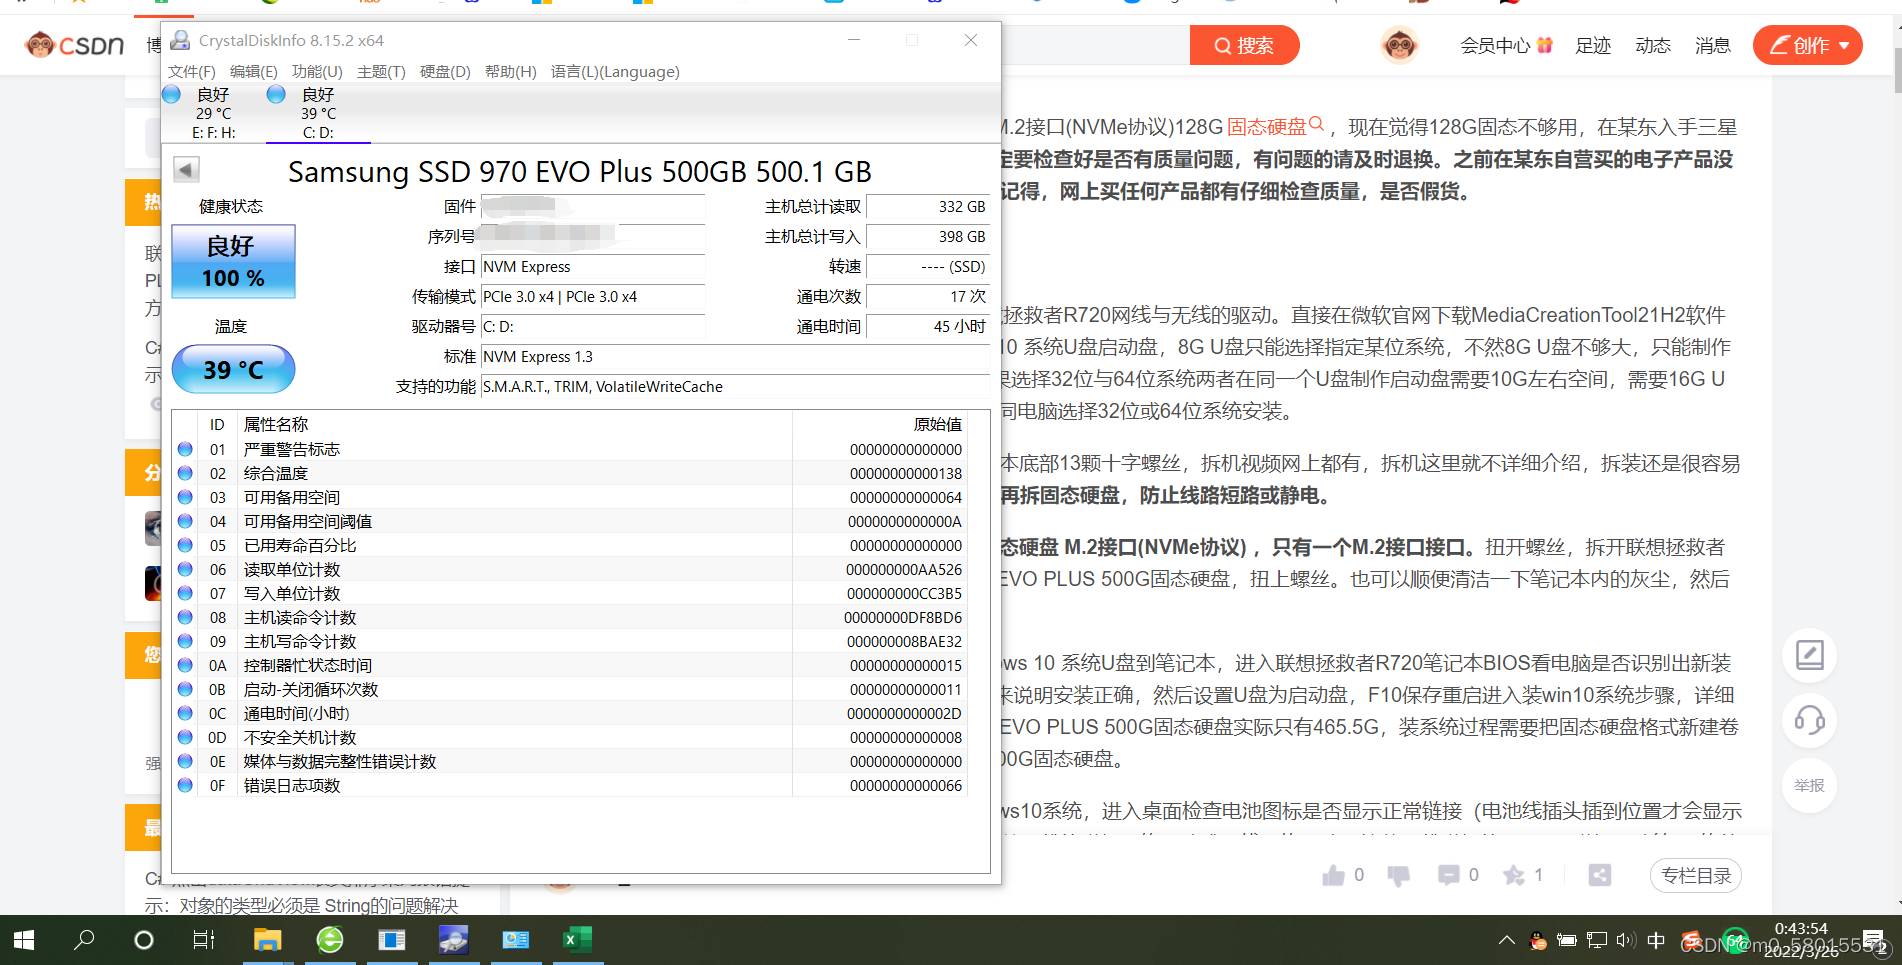Viewport: 1902px width, 965px height.
Task: Open the user avatar in CSDN header
Action: [x=1399, y=45]
